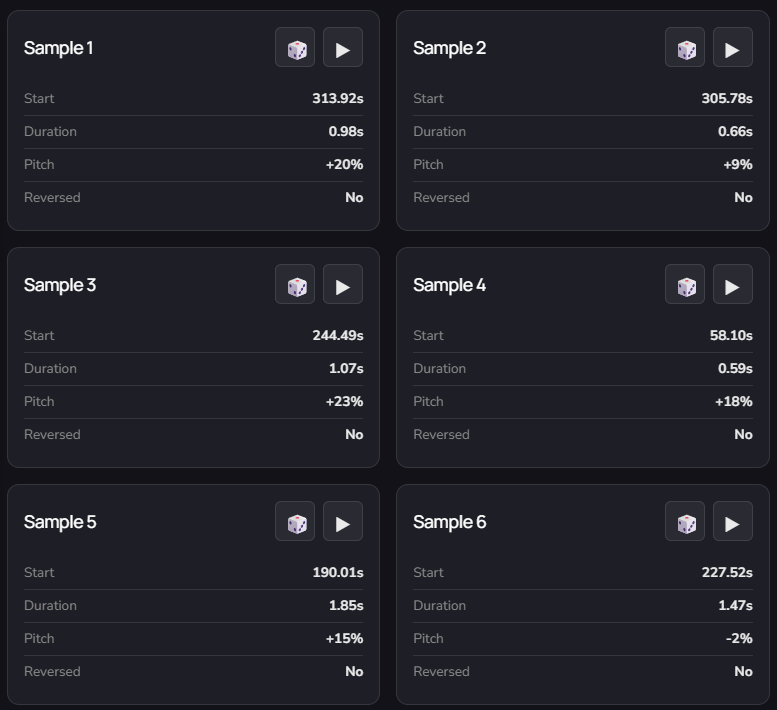This screenshot has width=777, height=710.
Task: Start playback of Sample 5
Action: click(x=343, y=522)
